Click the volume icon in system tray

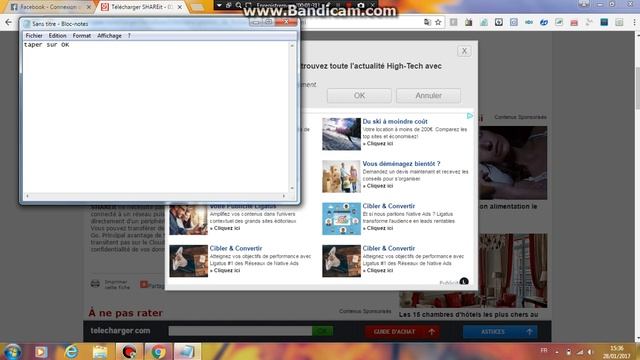[590, 352]
